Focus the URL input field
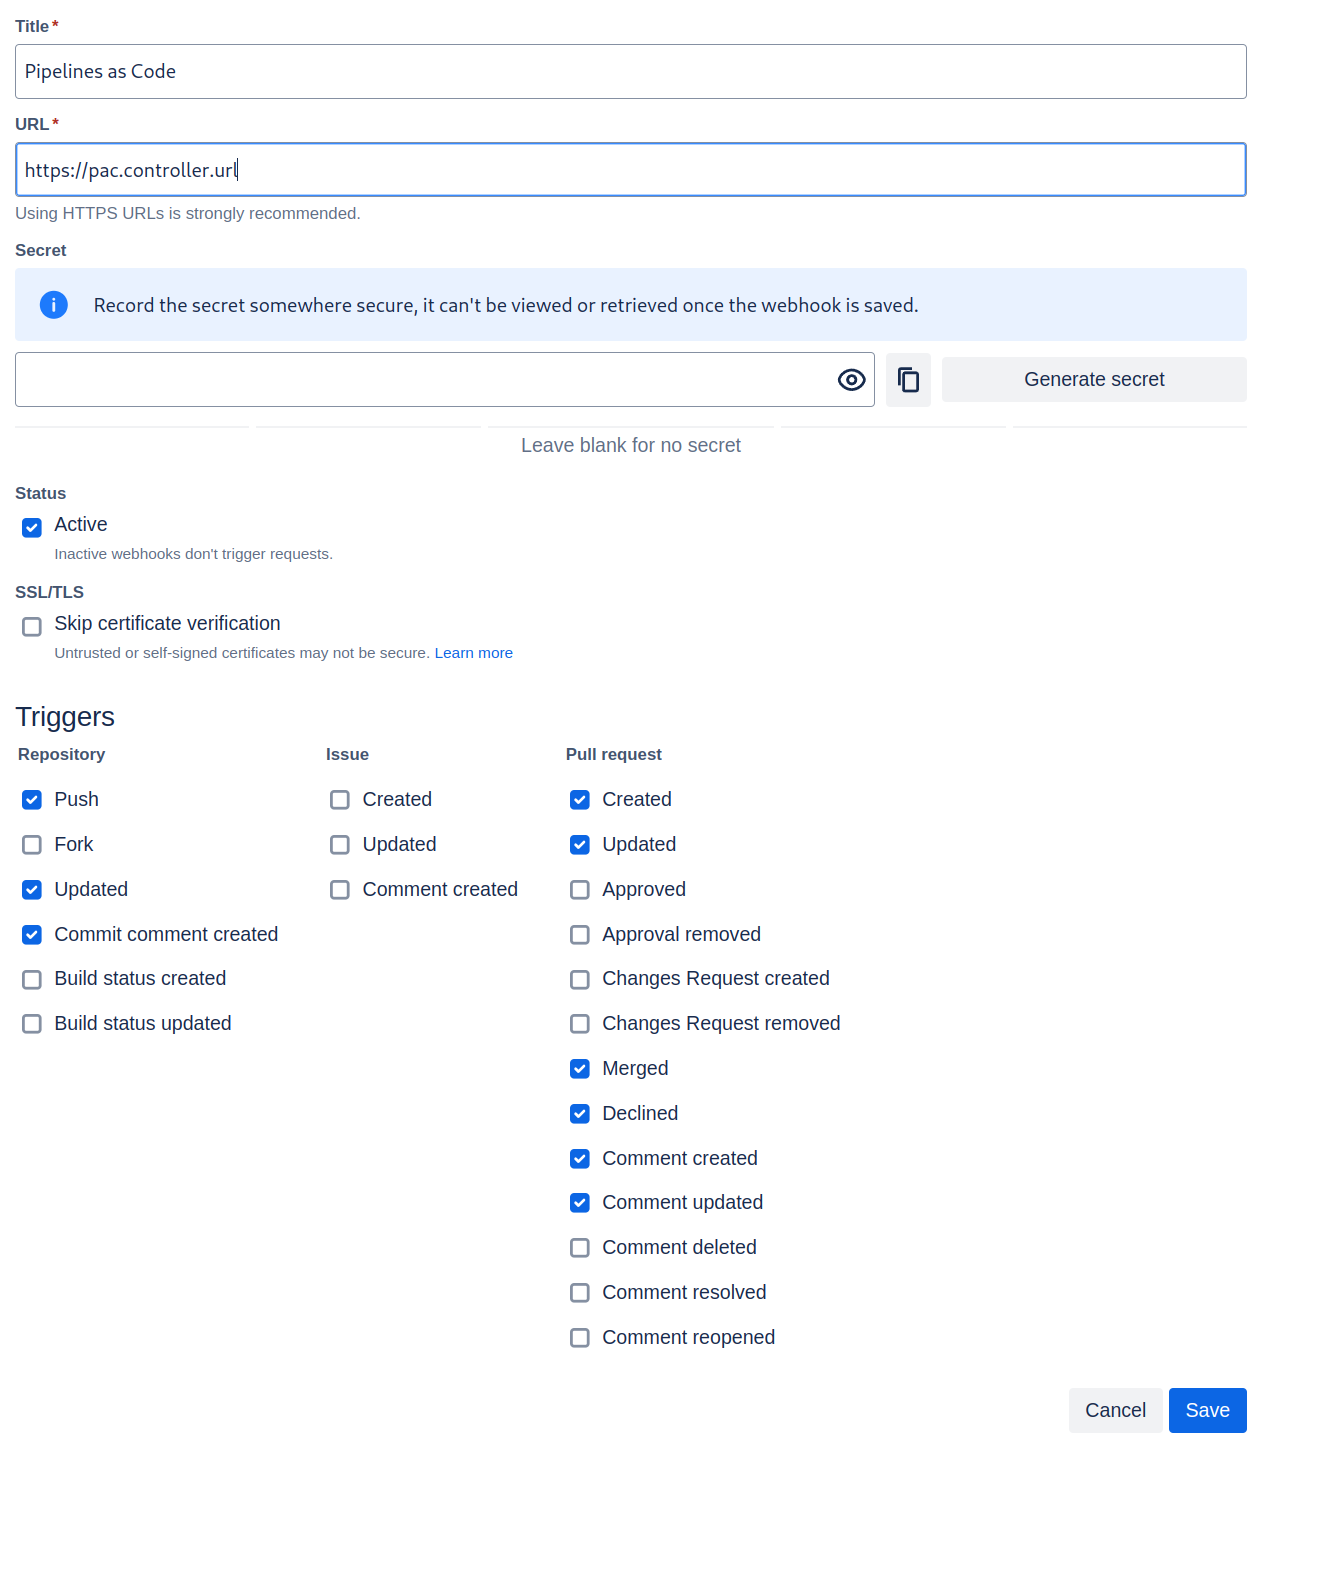 (x=630, y=170)
